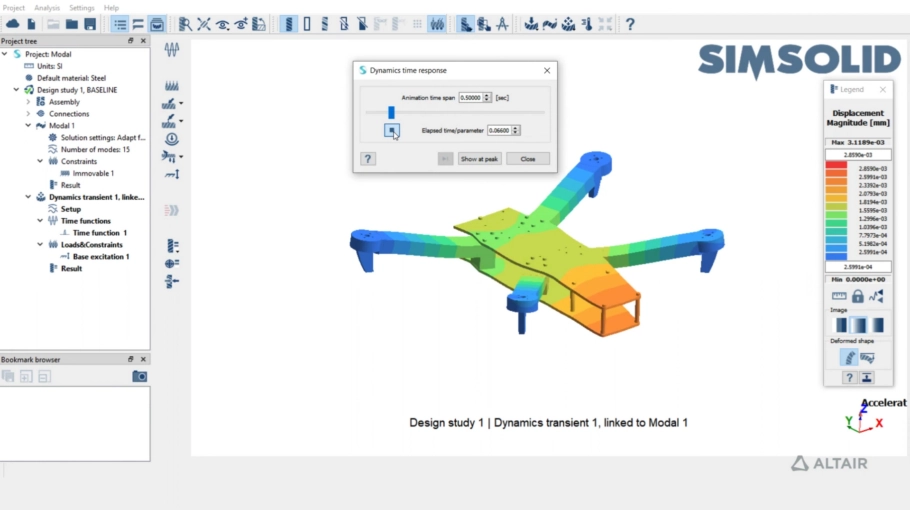The image size is (910, 510).
Task: Open help question mark in Legend panel
Action: coord(849,378)
